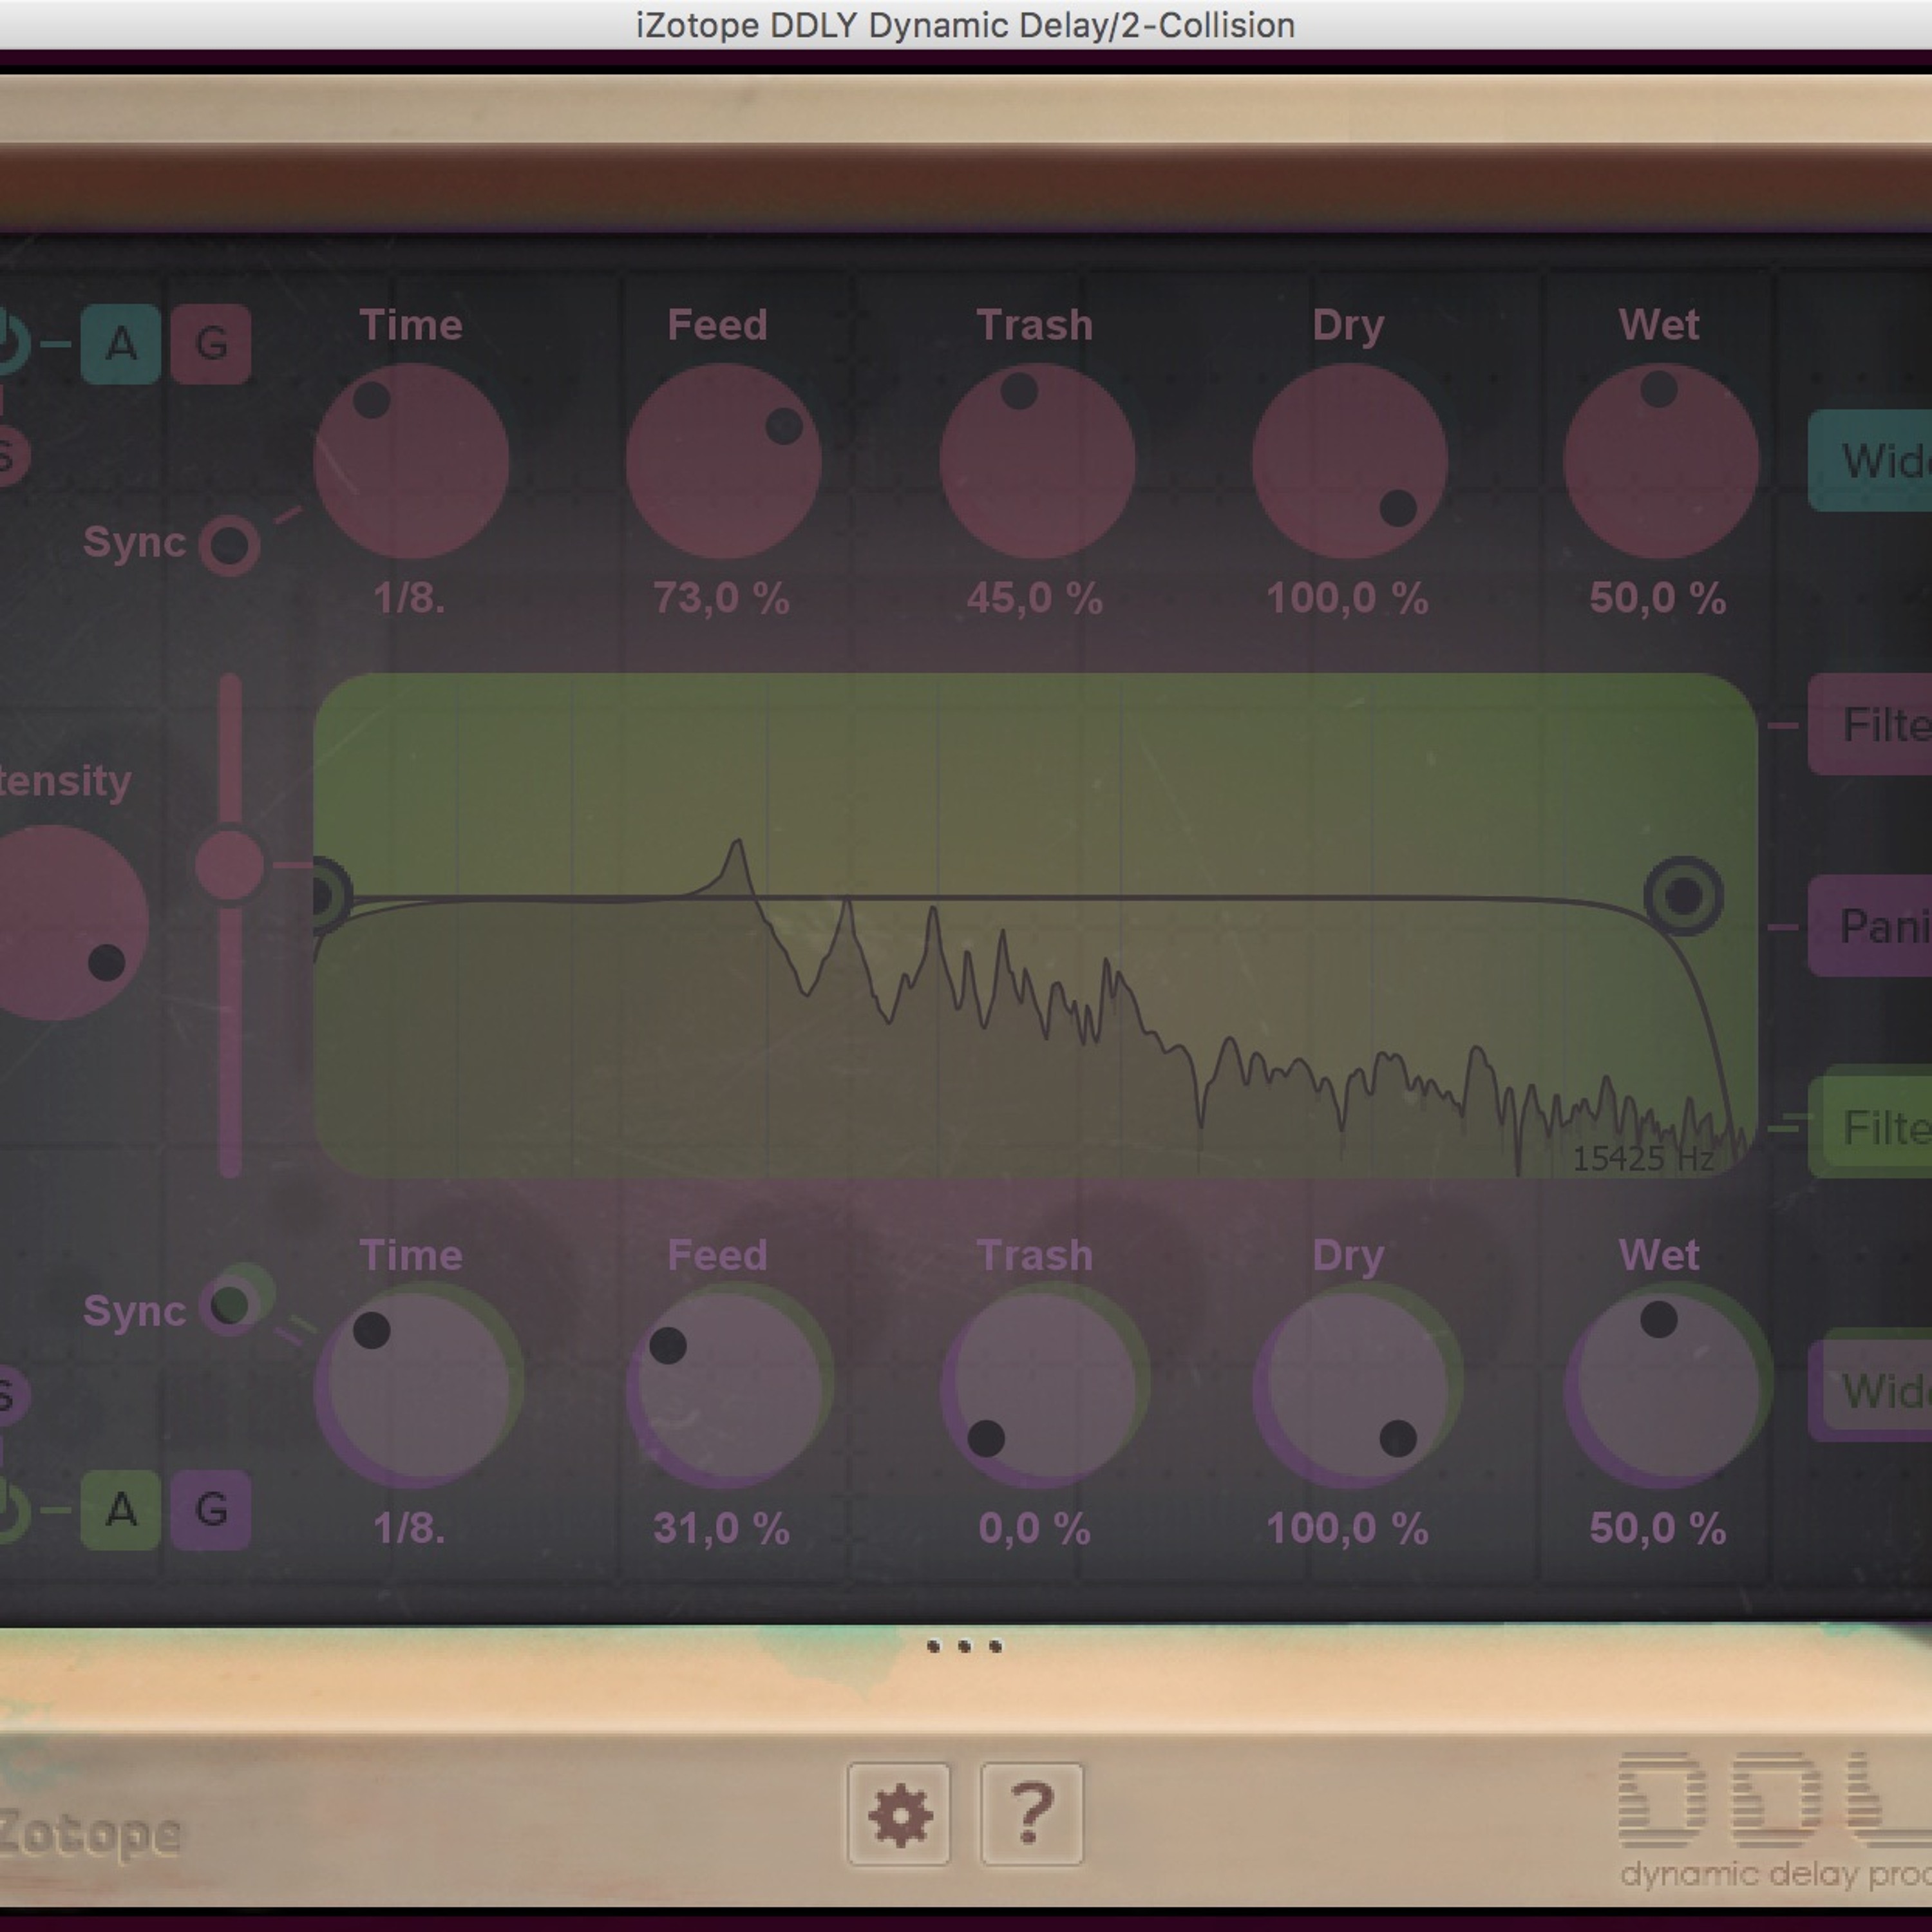
Task: Toggle Sync for the upper delay
Action: click(230, 545)
